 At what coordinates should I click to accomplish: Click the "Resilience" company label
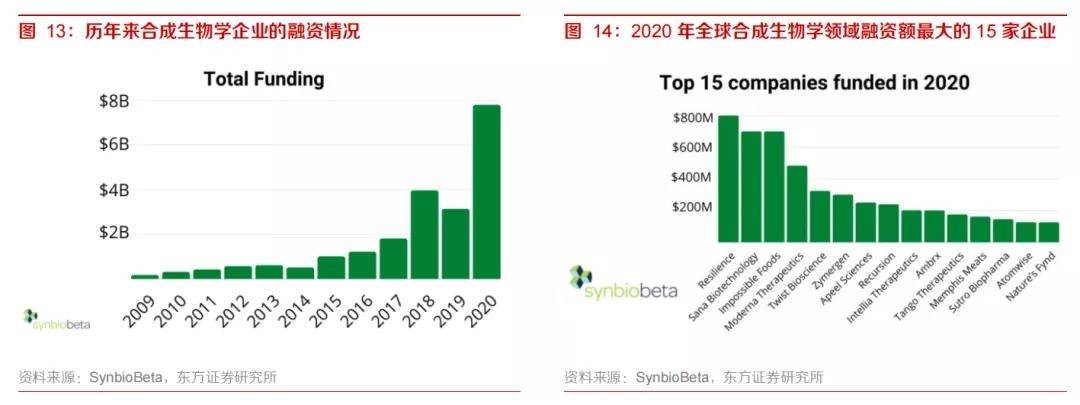tap(718, 269)
